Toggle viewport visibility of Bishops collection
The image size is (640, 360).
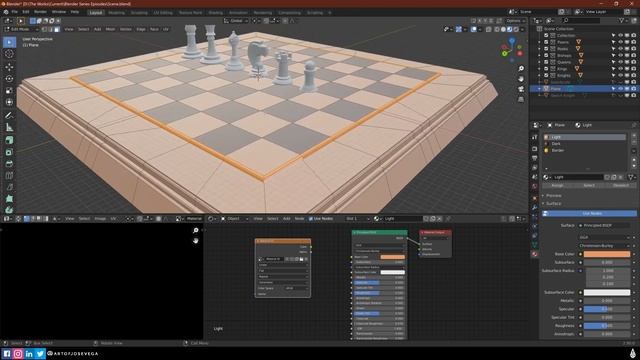coord(620,55)
